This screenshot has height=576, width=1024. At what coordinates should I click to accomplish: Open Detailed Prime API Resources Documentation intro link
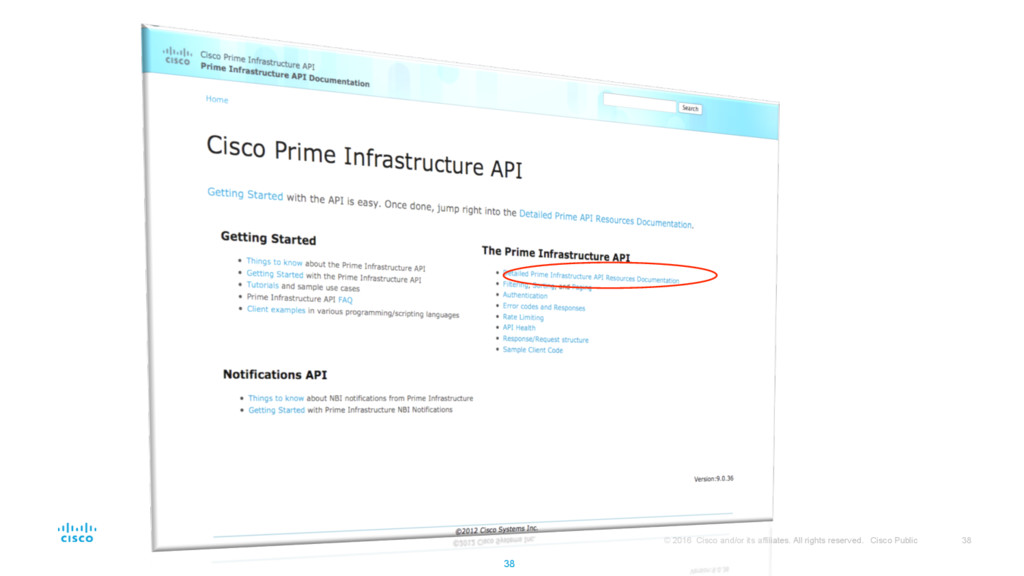605,219
